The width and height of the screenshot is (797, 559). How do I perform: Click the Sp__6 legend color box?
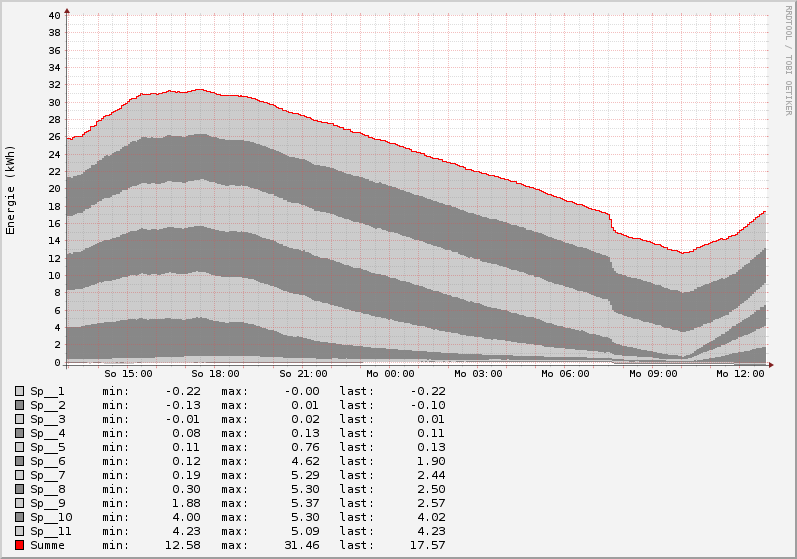(x=20, y=461)
